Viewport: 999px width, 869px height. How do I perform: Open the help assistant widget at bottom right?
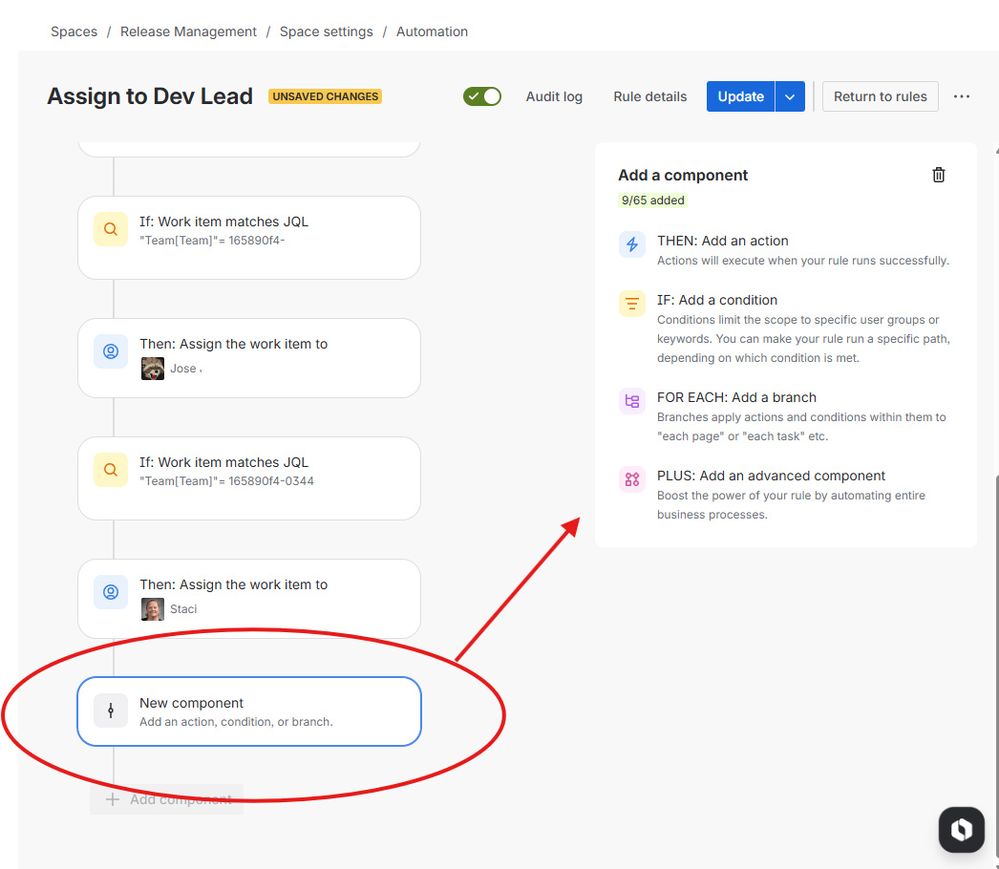pyautogui.click(x=960, y=829)
